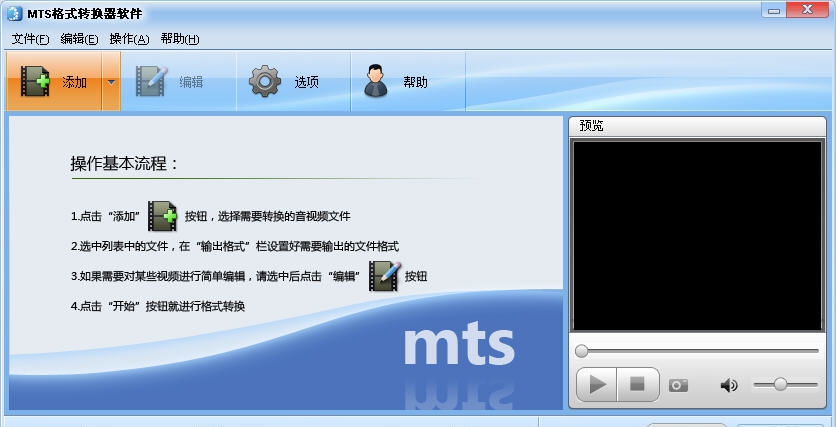Open the 帮助(H) menu
The image size is (836, 427).
[x=180, y=39]
